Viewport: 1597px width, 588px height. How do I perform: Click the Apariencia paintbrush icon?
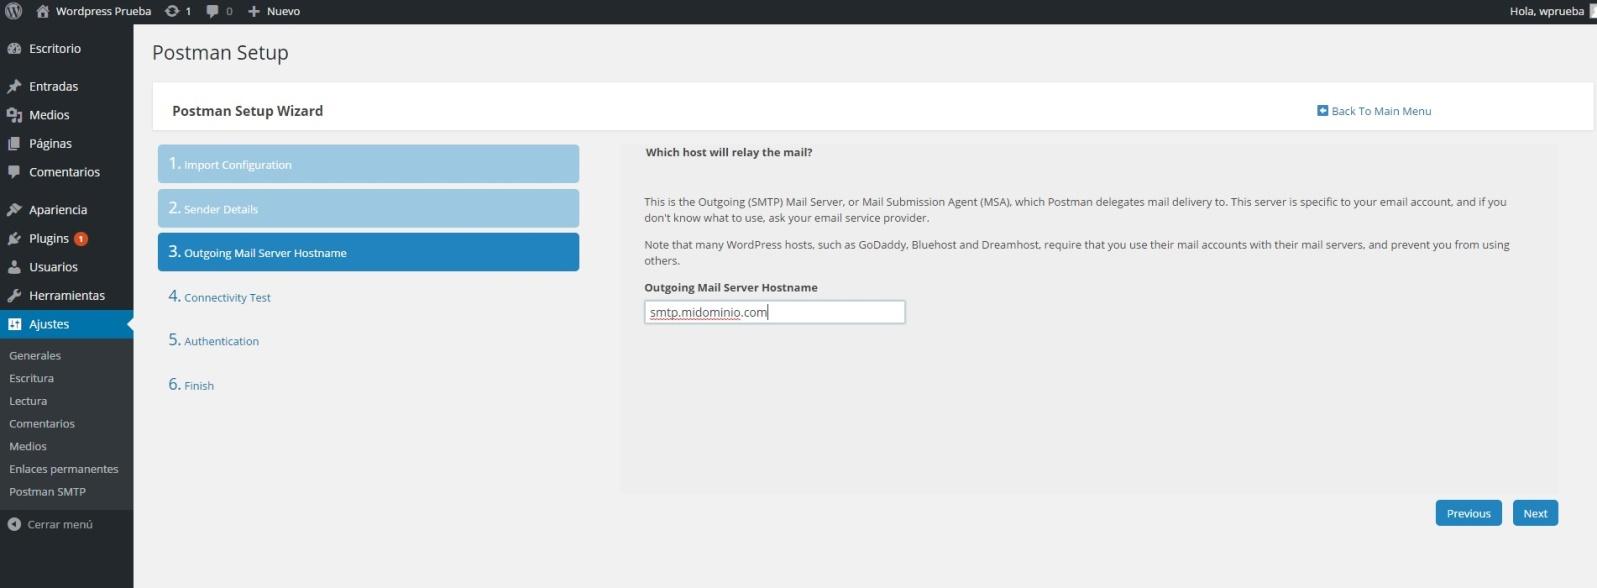(x=14, y=210)
